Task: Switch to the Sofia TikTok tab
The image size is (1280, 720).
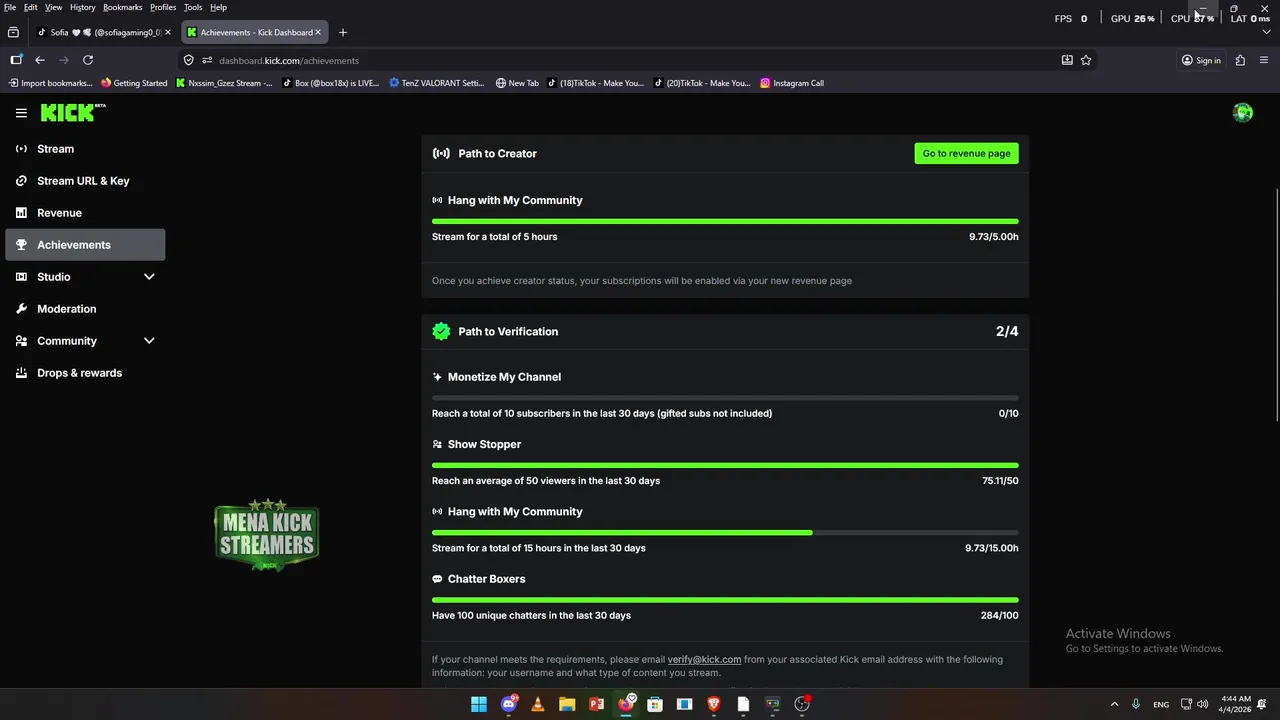Action: click(103, 32)
